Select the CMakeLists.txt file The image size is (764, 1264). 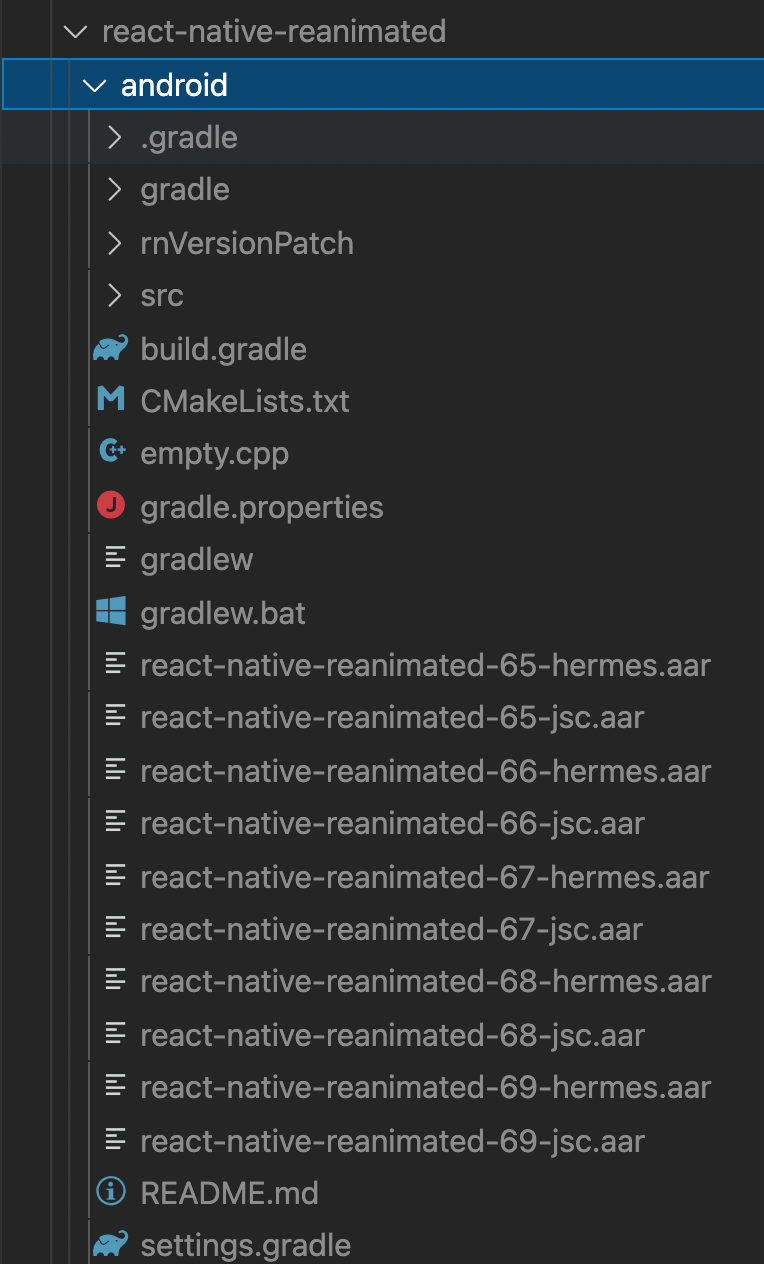click(x=244, y=400)
